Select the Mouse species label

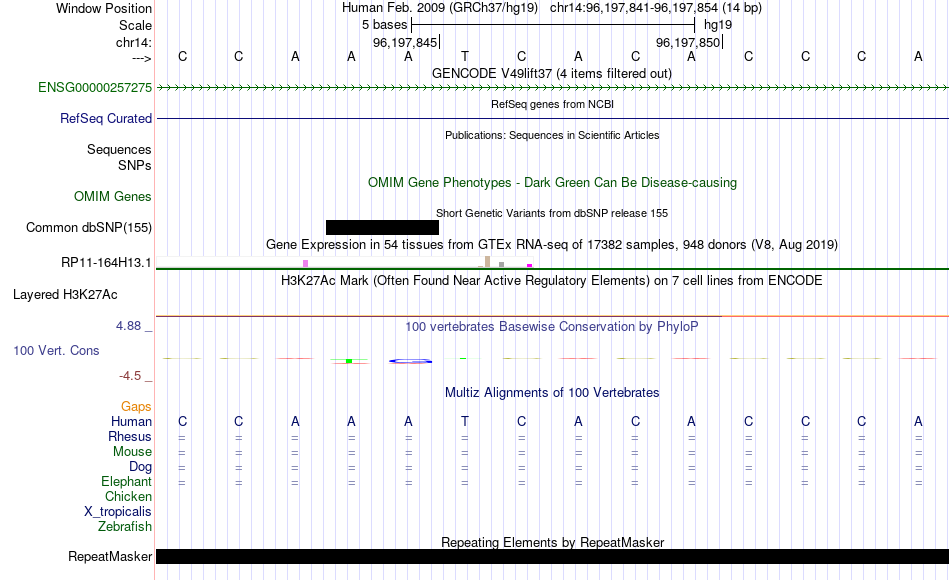coord(132,452)
